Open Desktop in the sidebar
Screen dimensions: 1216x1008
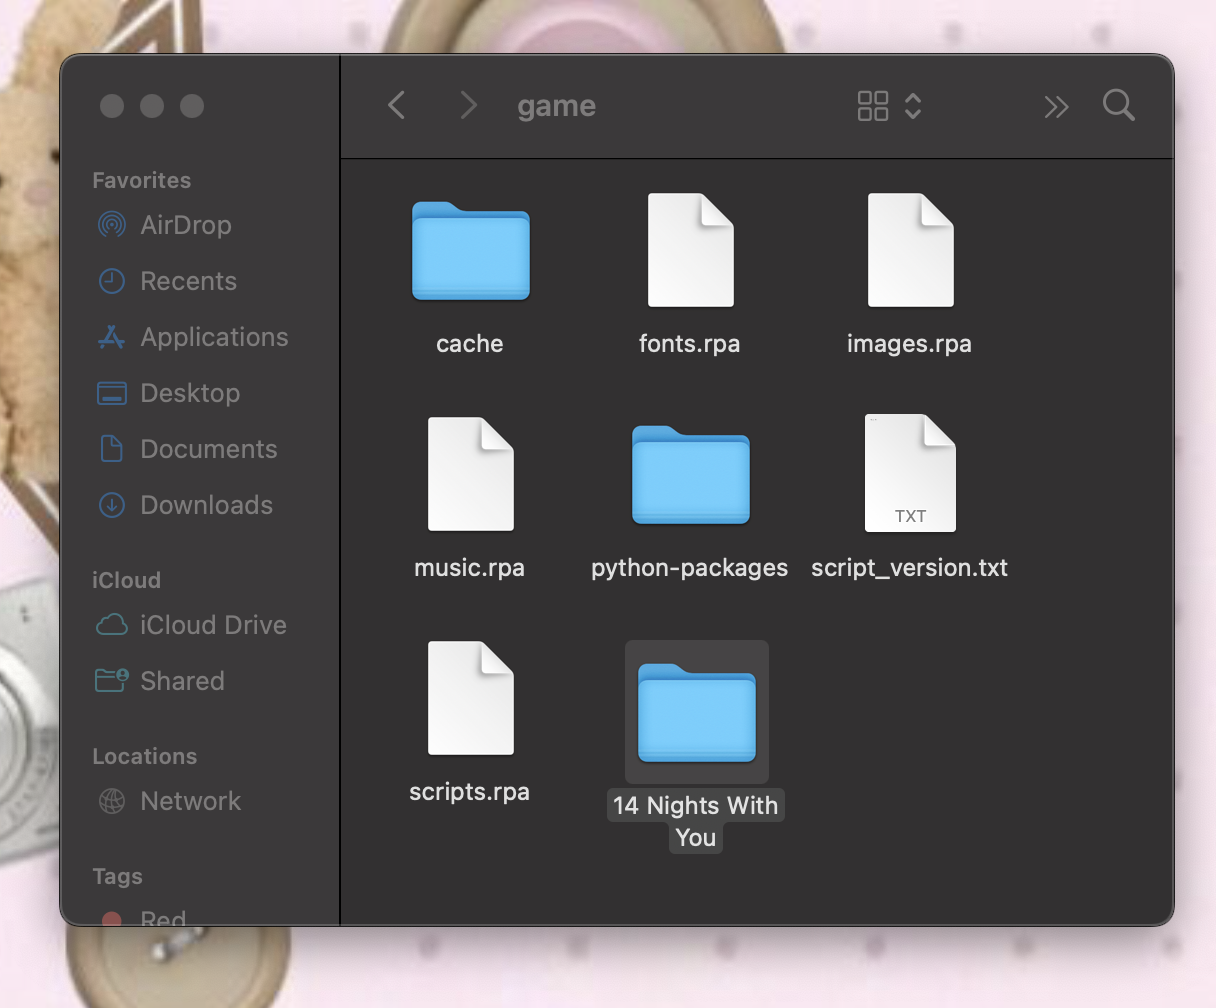click(168, 393)
